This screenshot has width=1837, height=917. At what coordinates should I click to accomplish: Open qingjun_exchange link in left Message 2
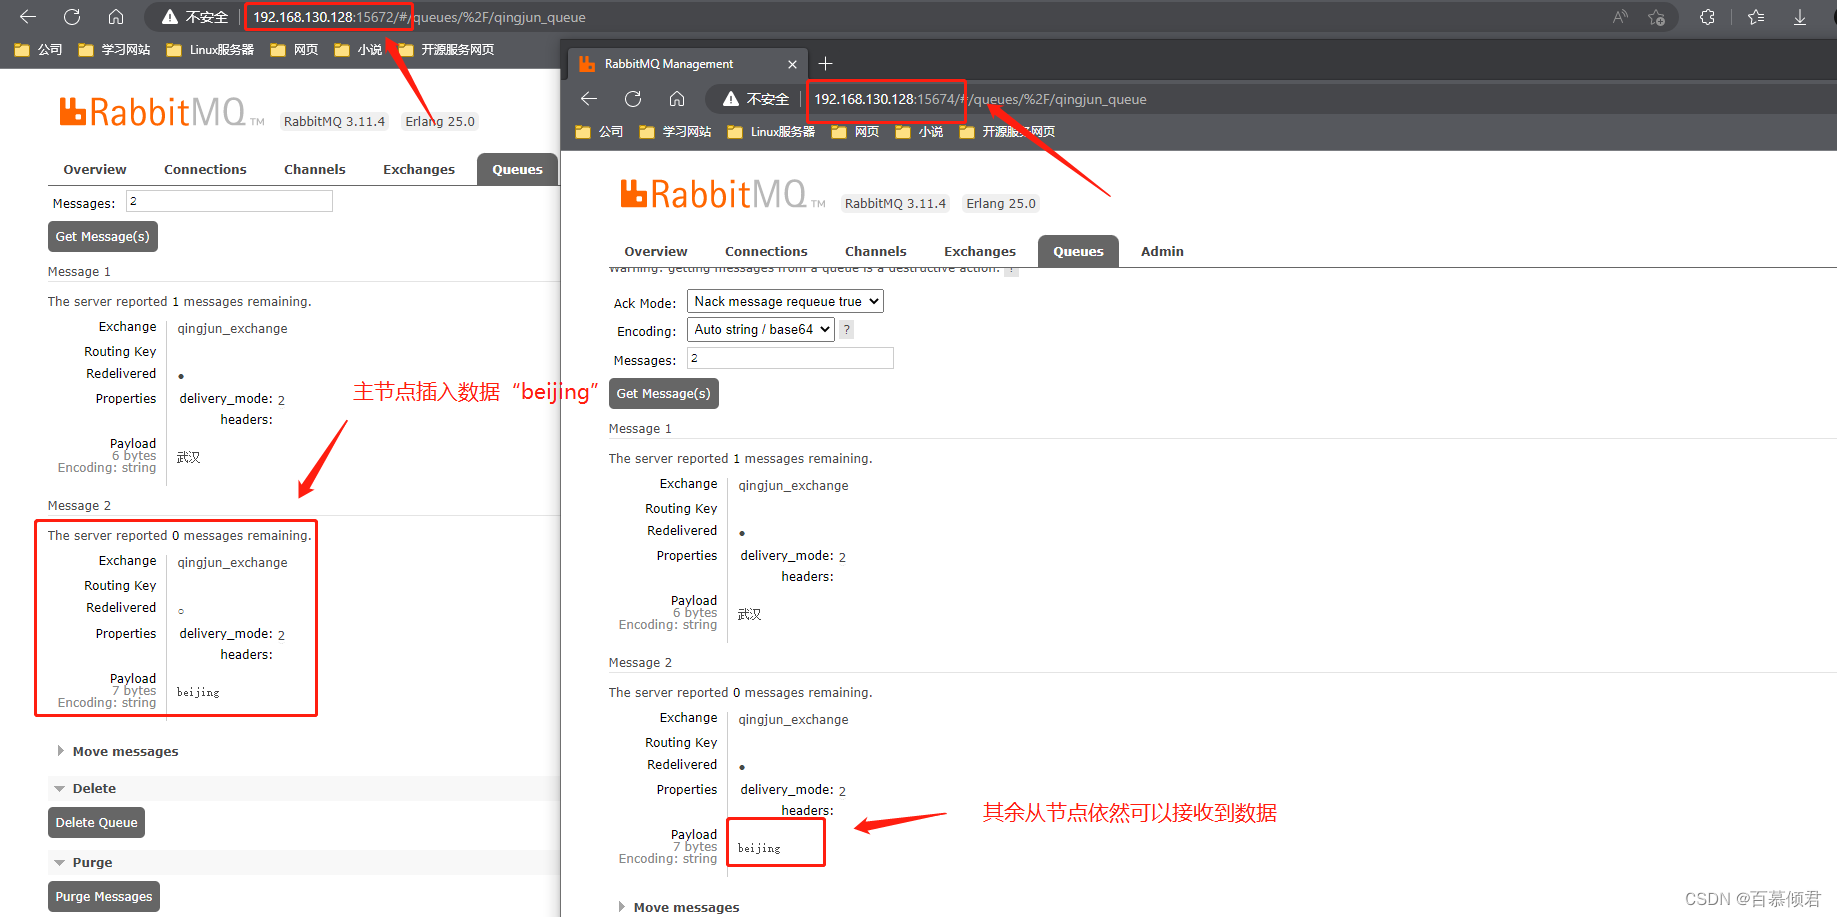pos(232,562)
